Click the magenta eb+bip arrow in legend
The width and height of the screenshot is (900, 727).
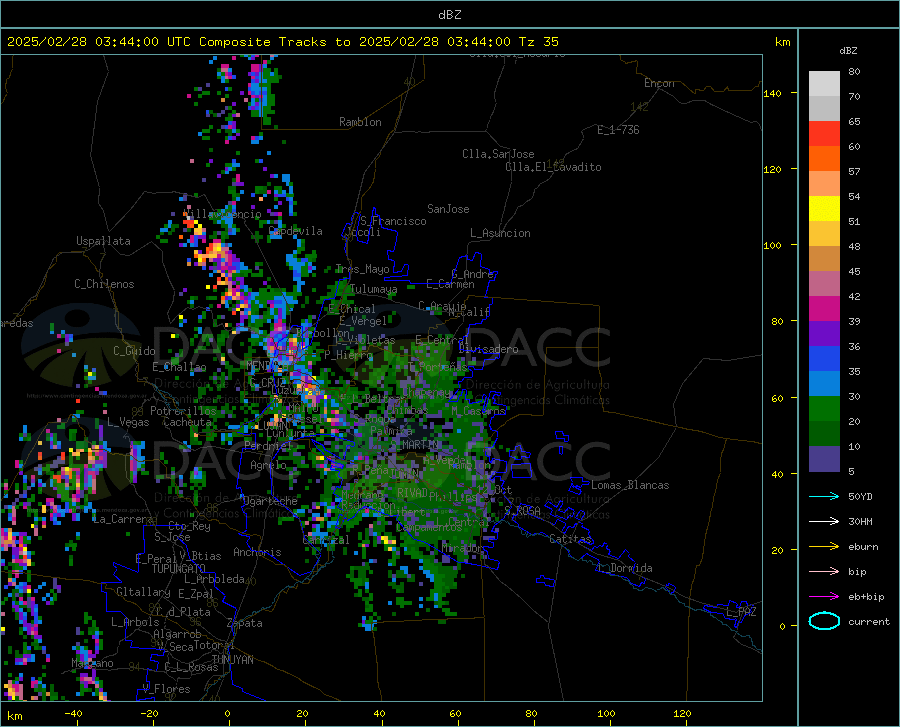824,597
